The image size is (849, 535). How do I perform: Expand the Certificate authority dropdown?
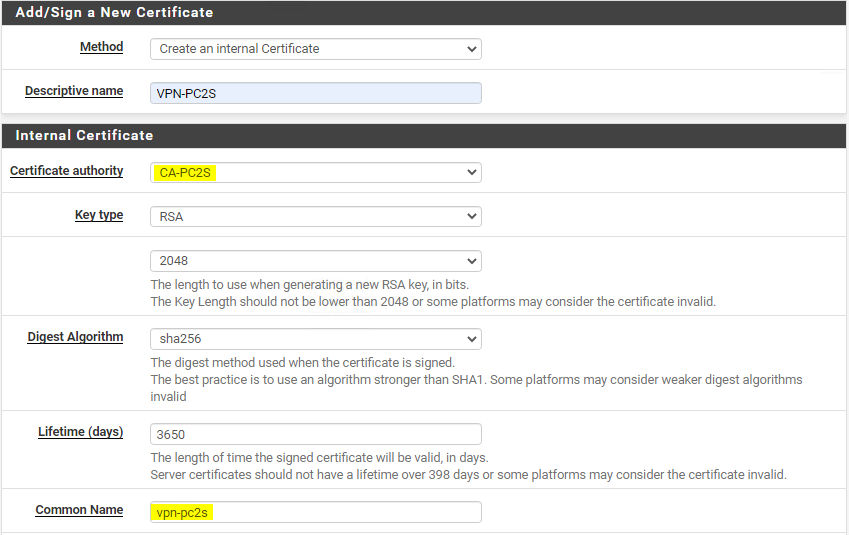click(x=316, y=173)
